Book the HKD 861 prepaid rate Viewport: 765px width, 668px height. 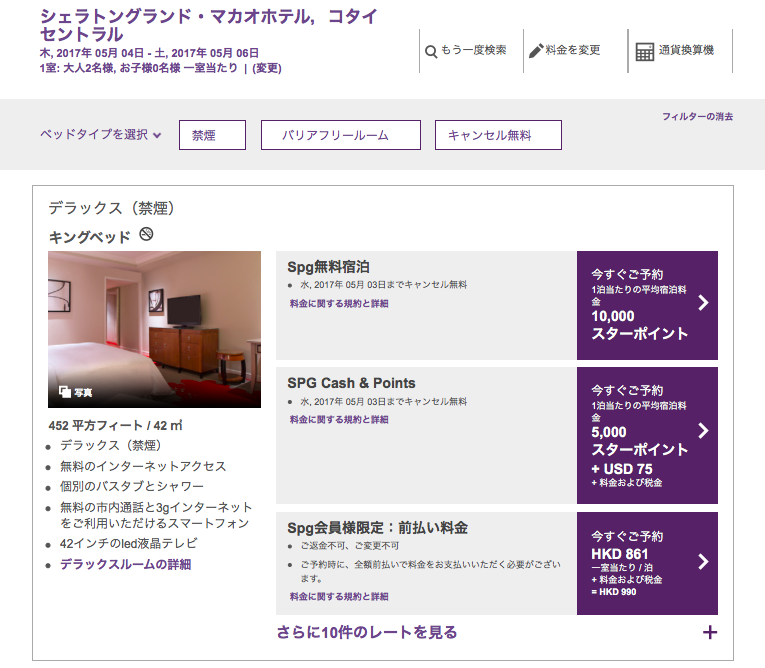[x=647, y=564]
